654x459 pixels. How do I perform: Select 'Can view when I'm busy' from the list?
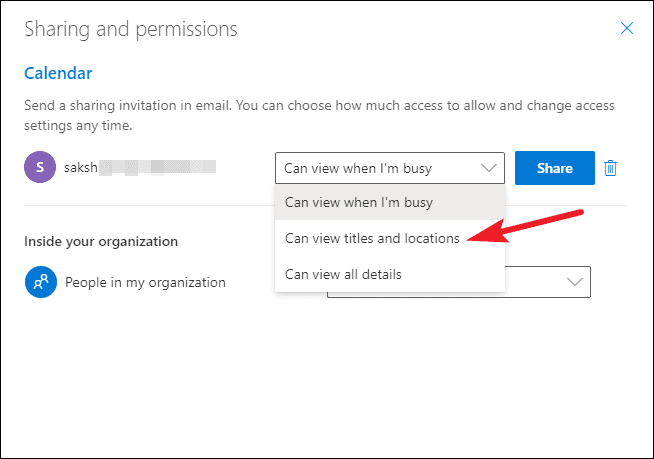coord(390,202)
